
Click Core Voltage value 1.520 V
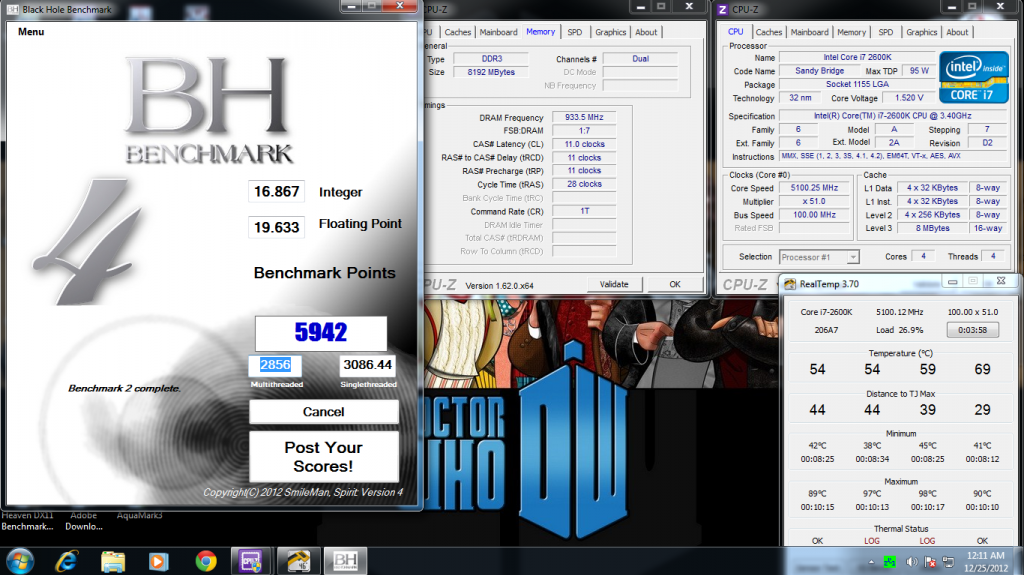click(x=909, y=97)
